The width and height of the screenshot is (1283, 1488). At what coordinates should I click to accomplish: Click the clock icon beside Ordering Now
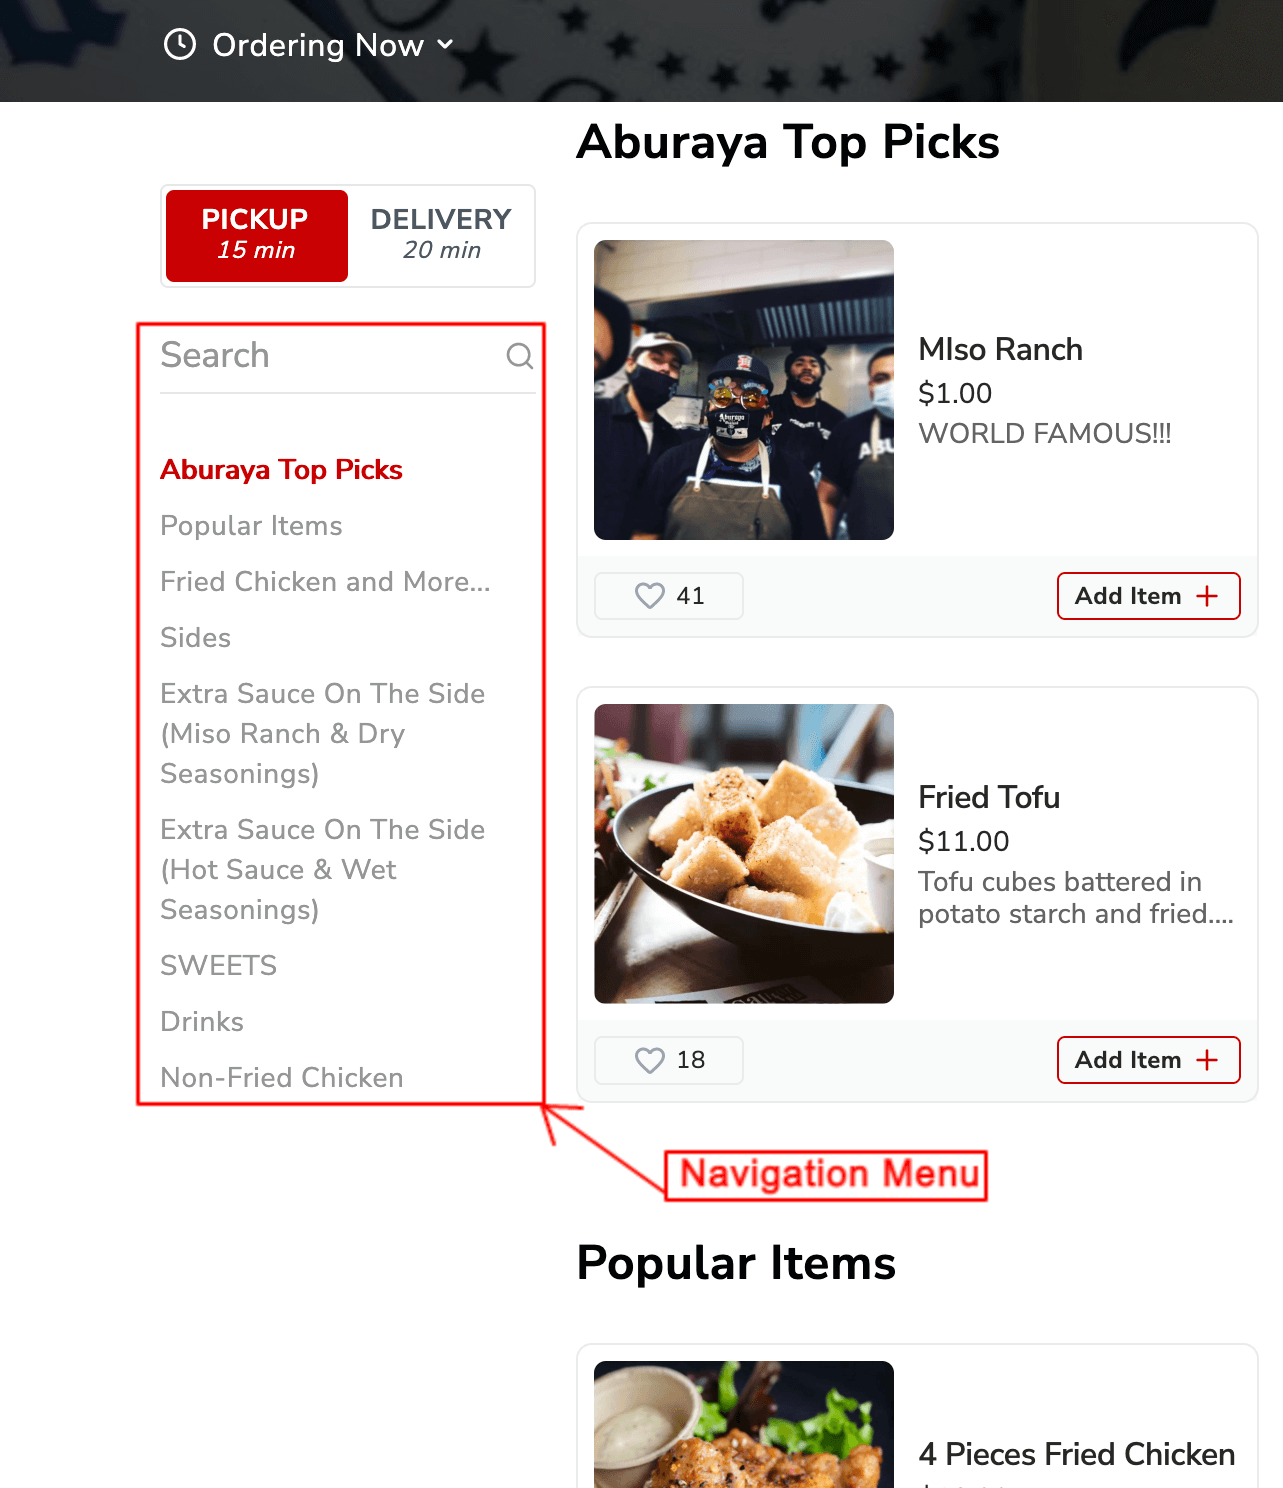tap(180, 45)
